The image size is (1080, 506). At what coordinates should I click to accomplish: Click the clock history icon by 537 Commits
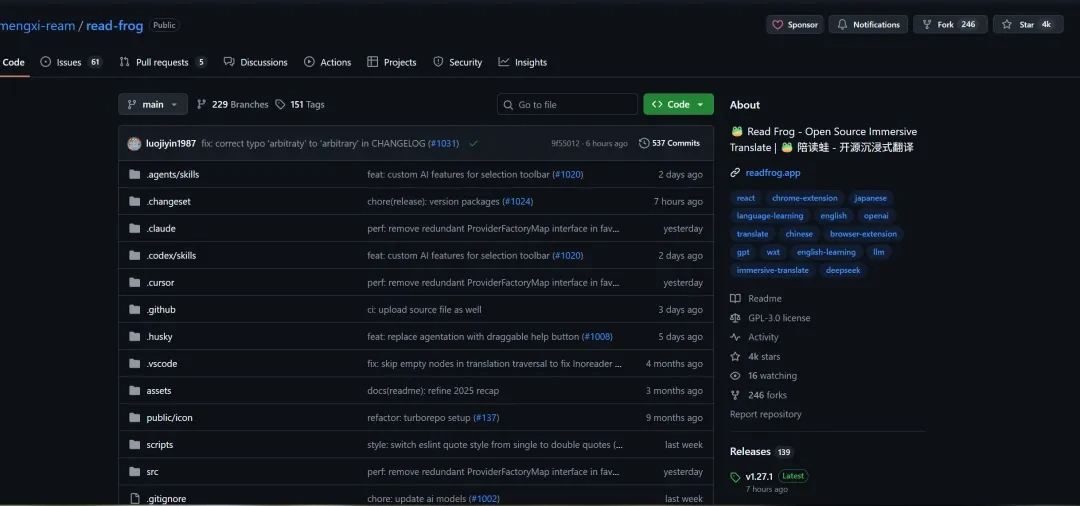point(644,143)
